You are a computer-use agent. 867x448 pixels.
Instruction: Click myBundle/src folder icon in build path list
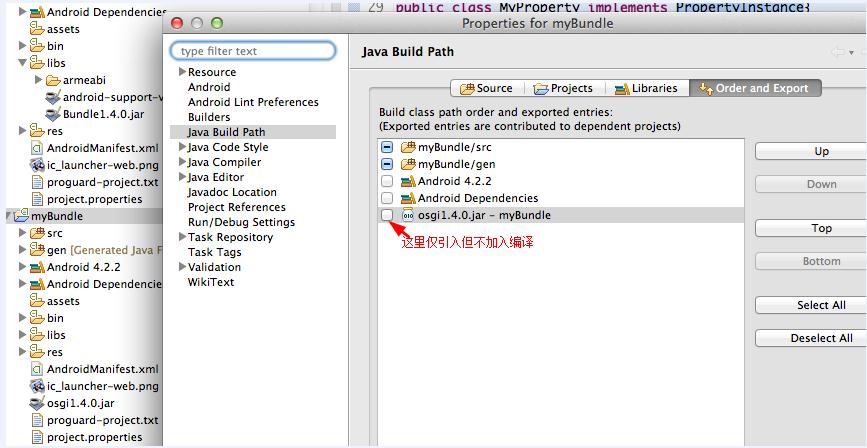click(x=408, y=148)
